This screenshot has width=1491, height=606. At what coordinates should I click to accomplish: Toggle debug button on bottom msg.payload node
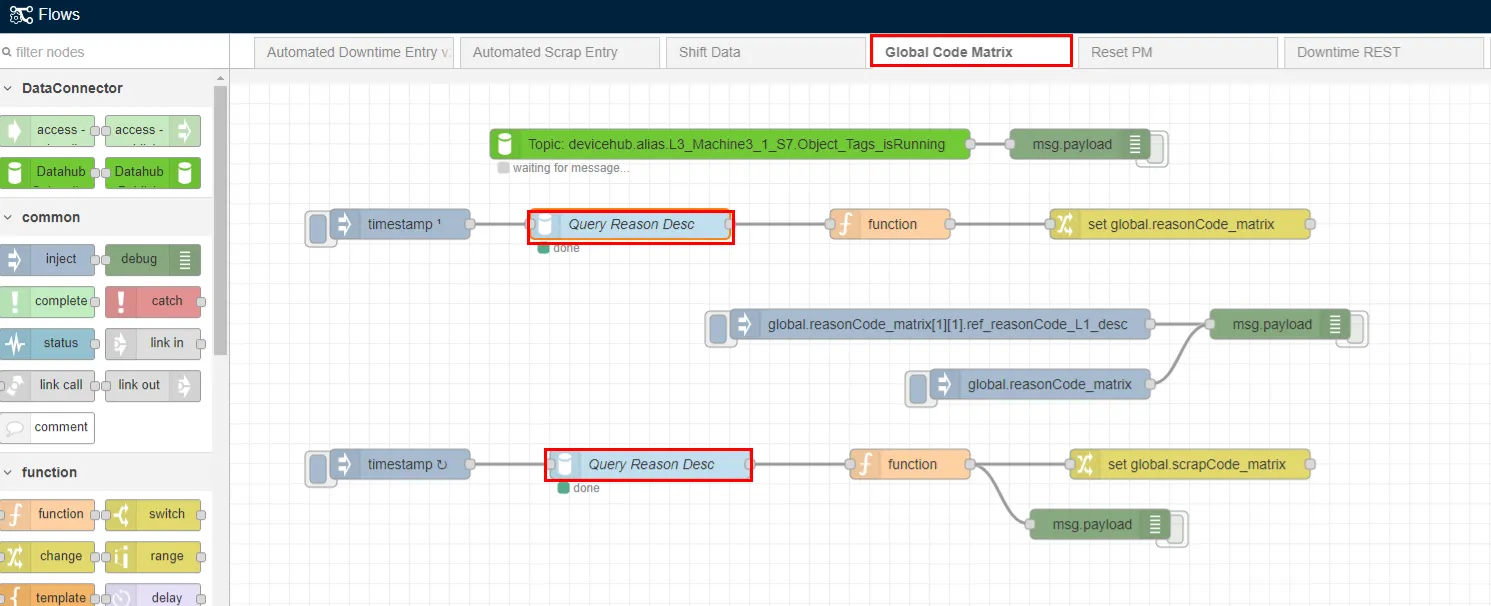pos(1178,527)
